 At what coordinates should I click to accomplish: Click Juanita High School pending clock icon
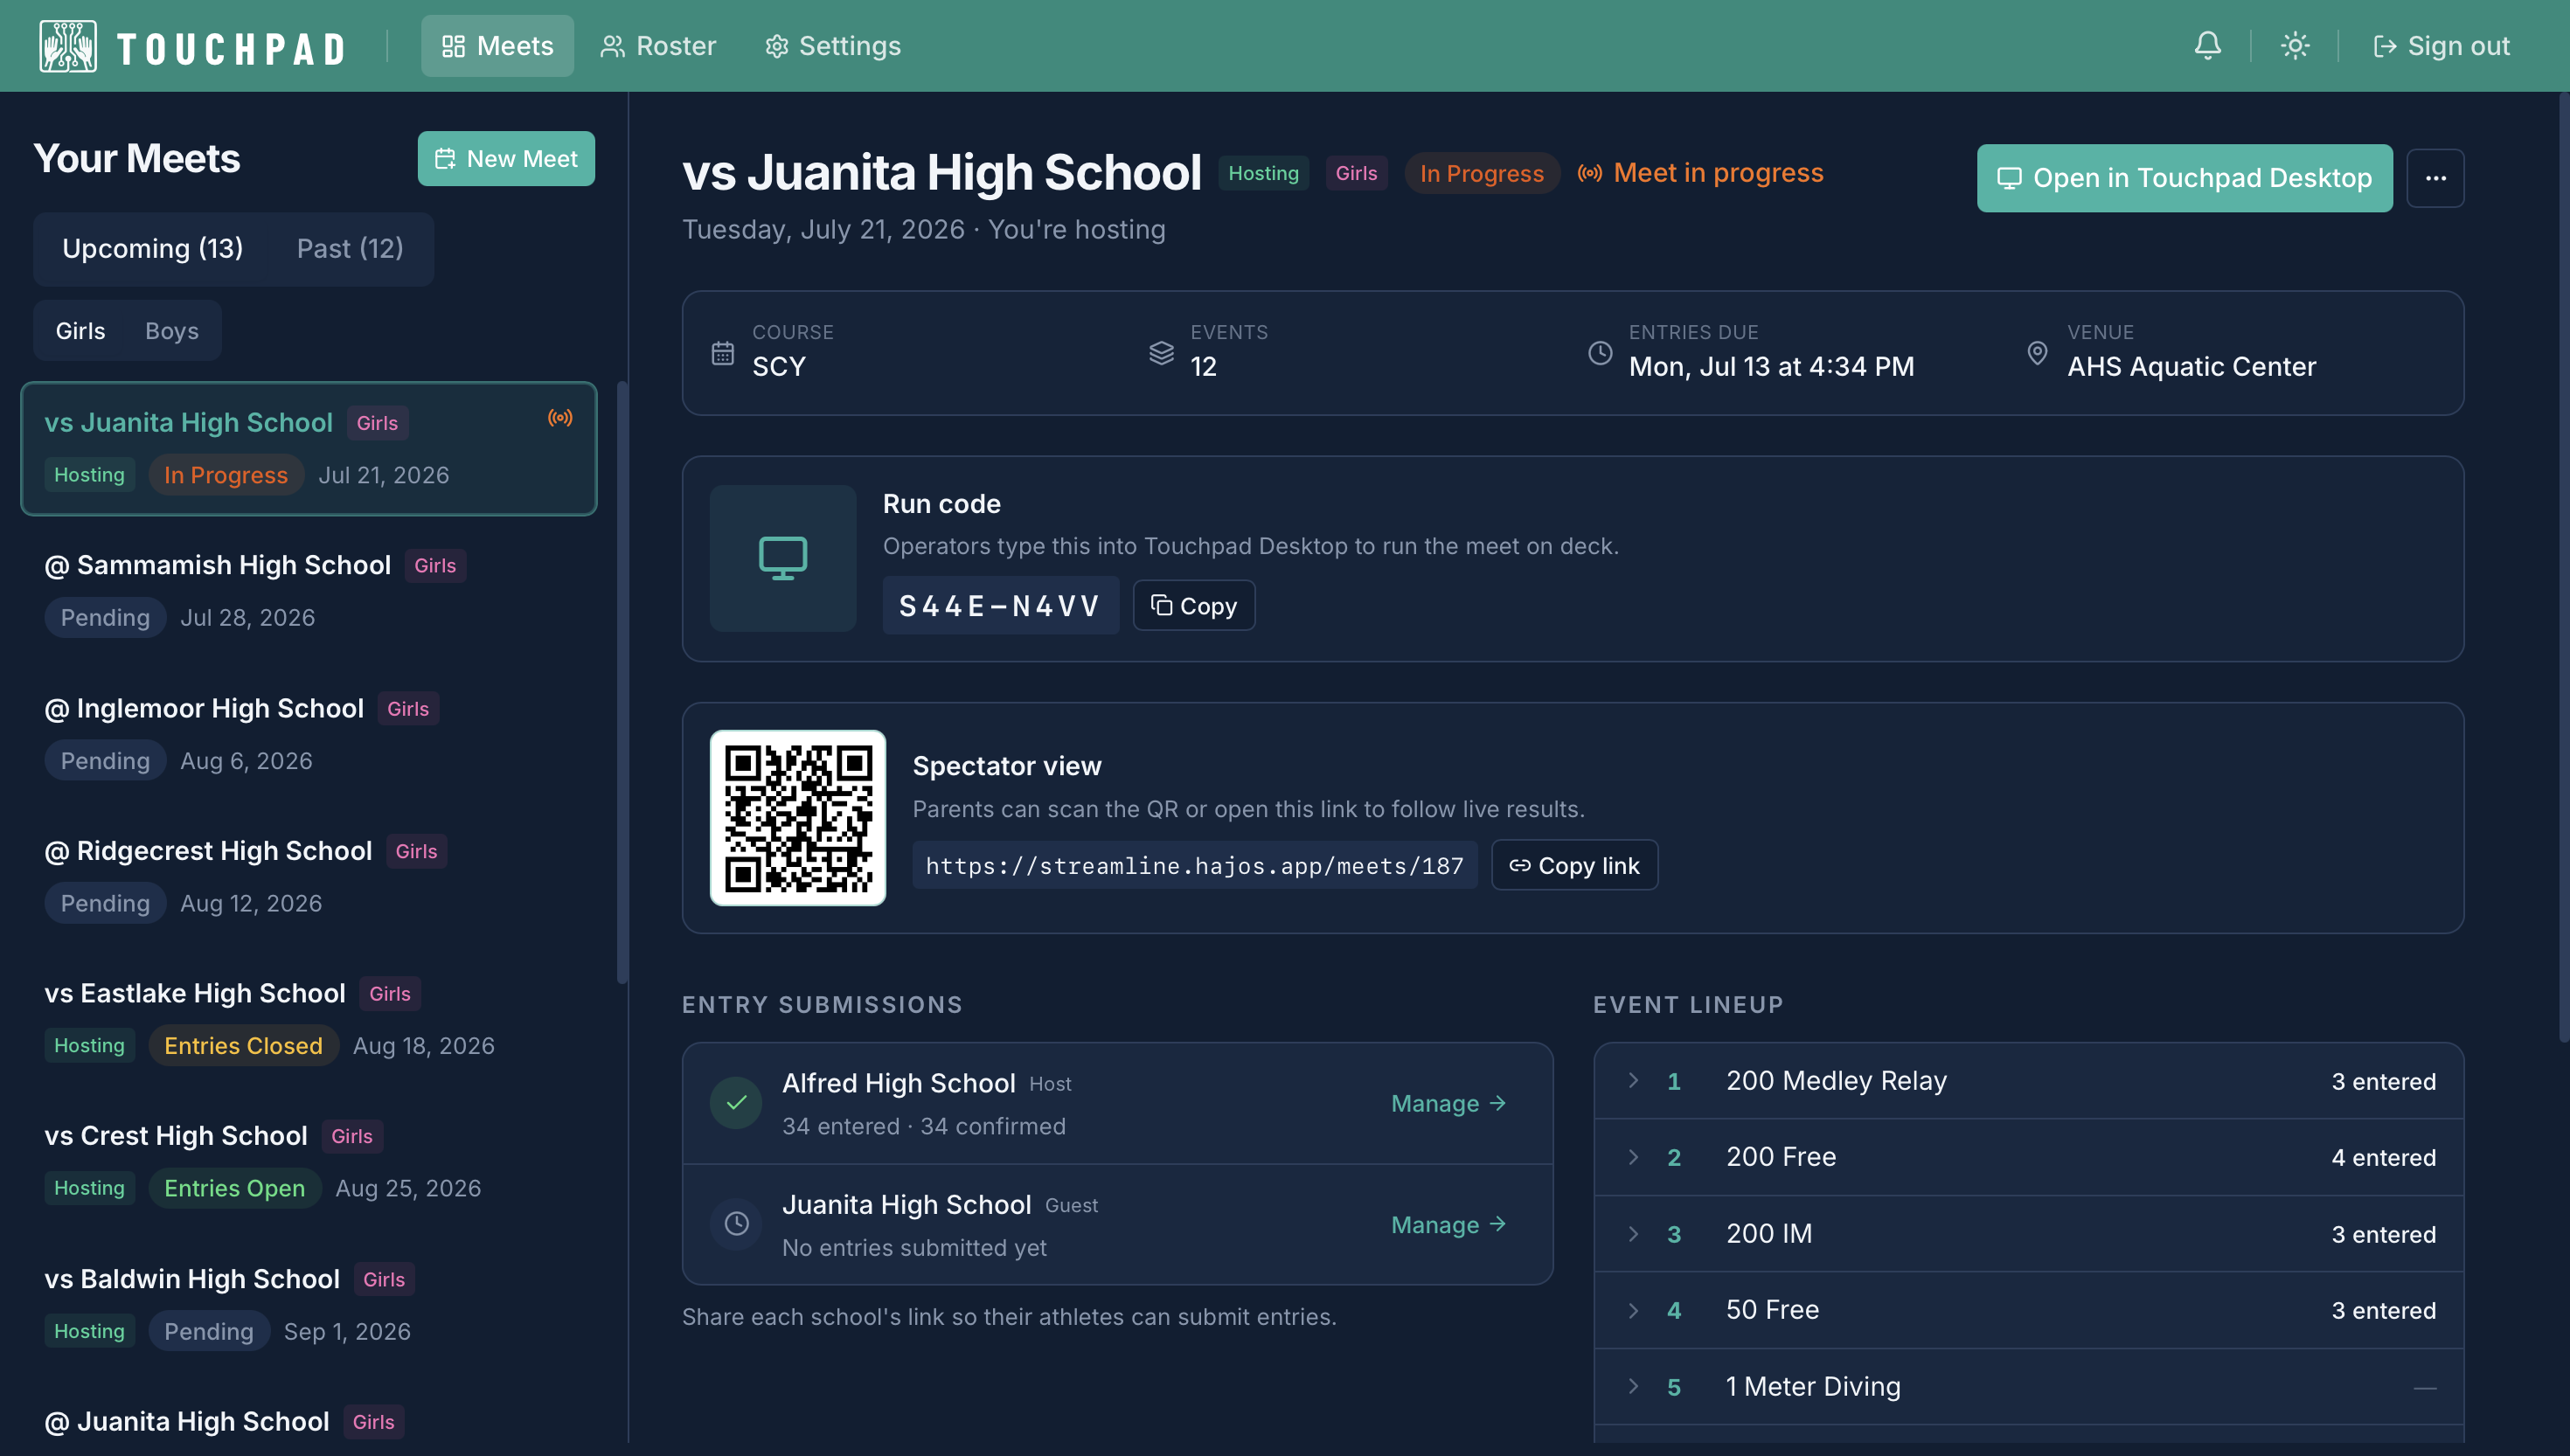tap(736, 1224)
